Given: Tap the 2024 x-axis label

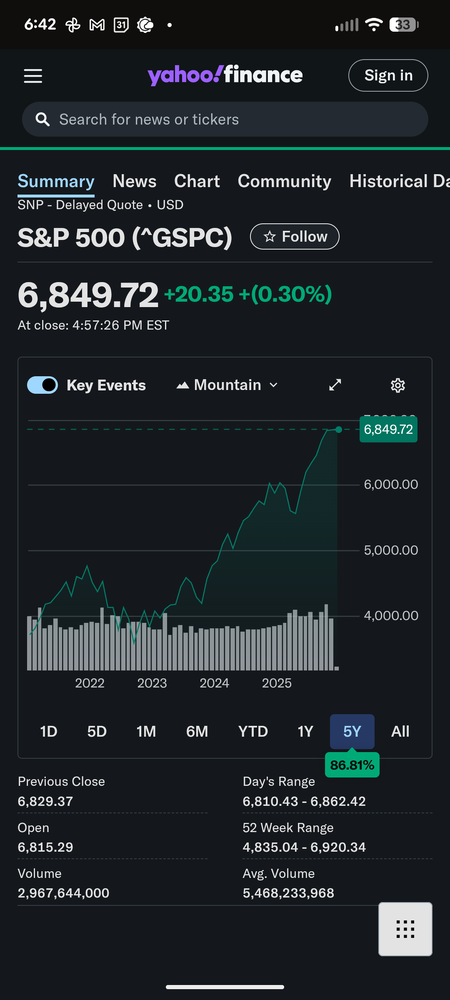Looking at the screenshot, I should [214, 684].
